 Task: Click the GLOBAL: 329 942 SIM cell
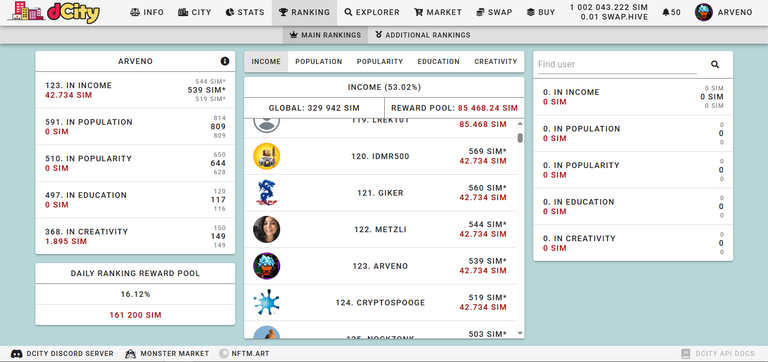pyautogui.click(x=314, y=108)
